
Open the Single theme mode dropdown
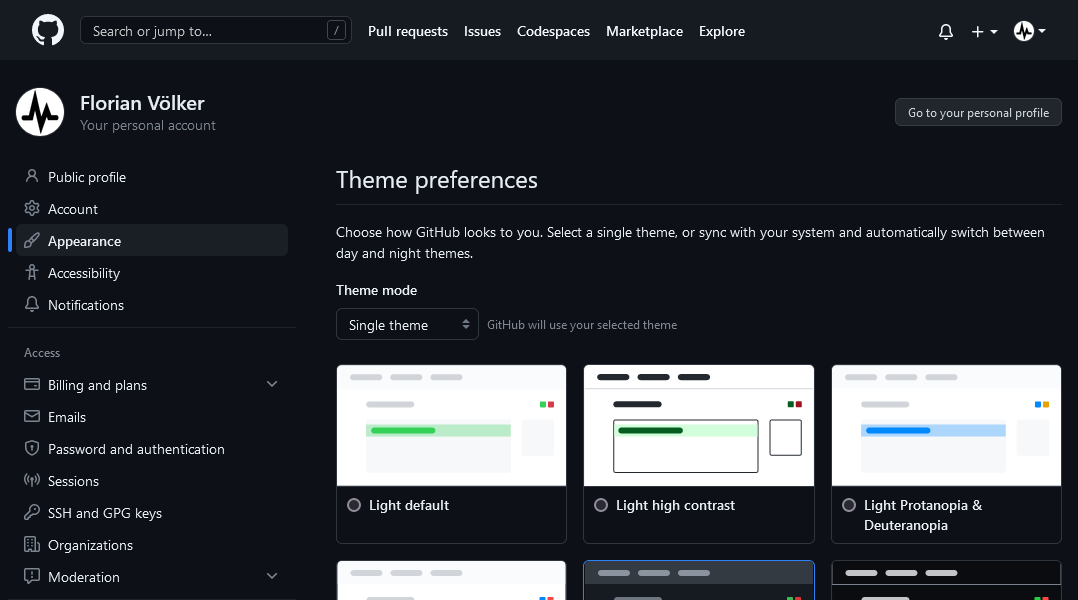pos(407,324)
